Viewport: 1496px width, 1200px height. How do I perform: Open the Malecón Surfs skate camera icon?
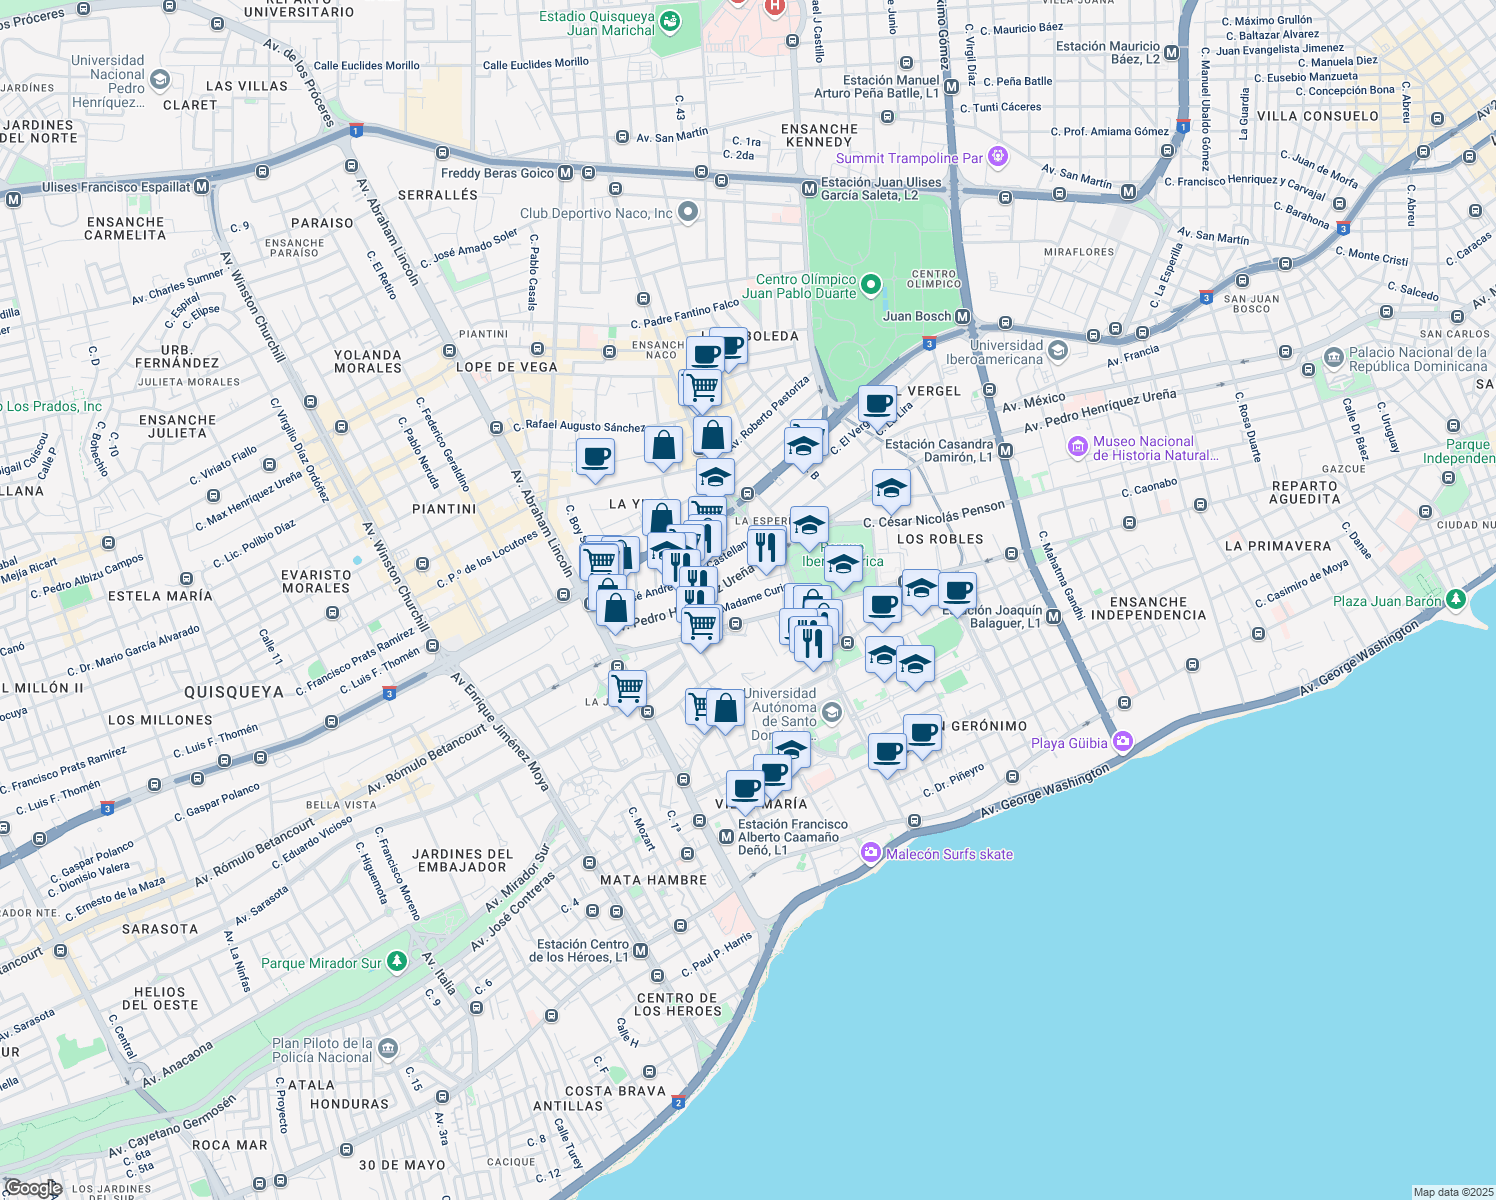[871, 853]
